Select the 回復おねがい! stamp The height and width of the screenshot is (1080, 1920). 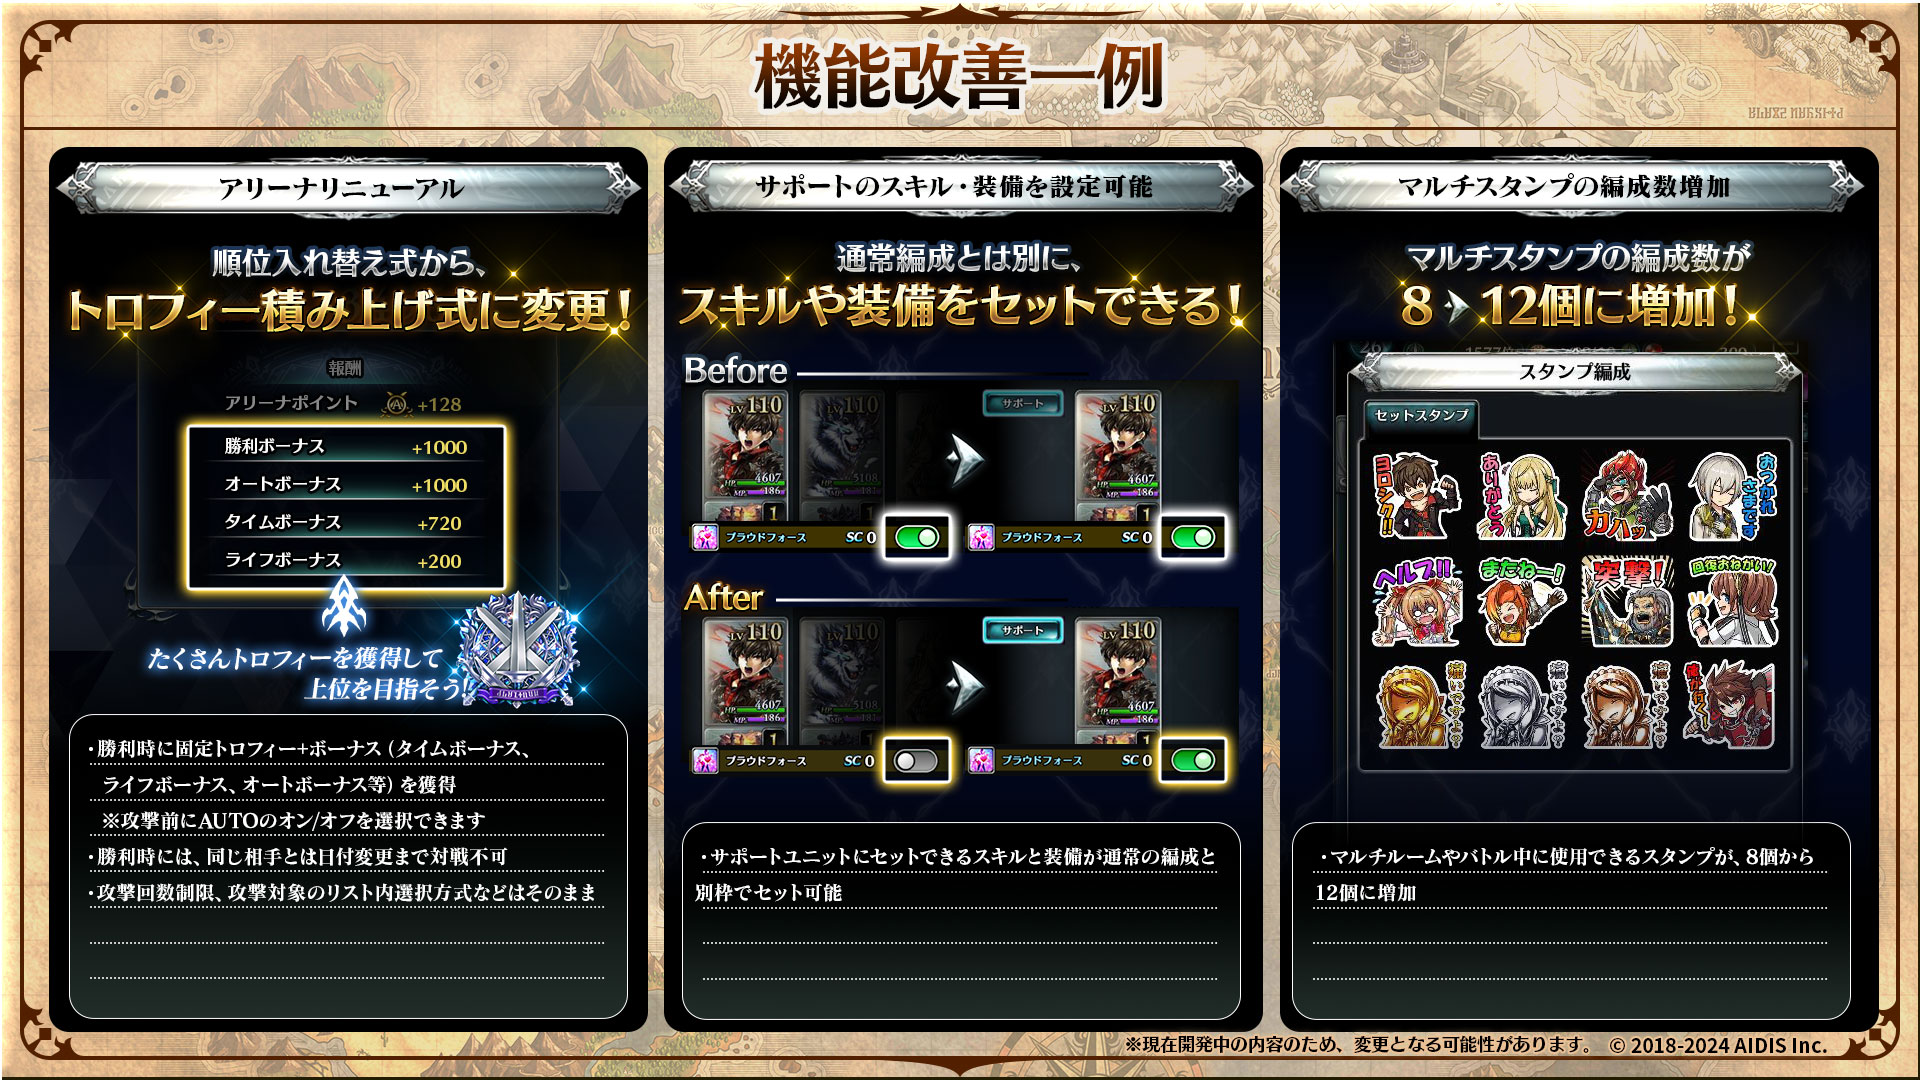point(1733,602)
